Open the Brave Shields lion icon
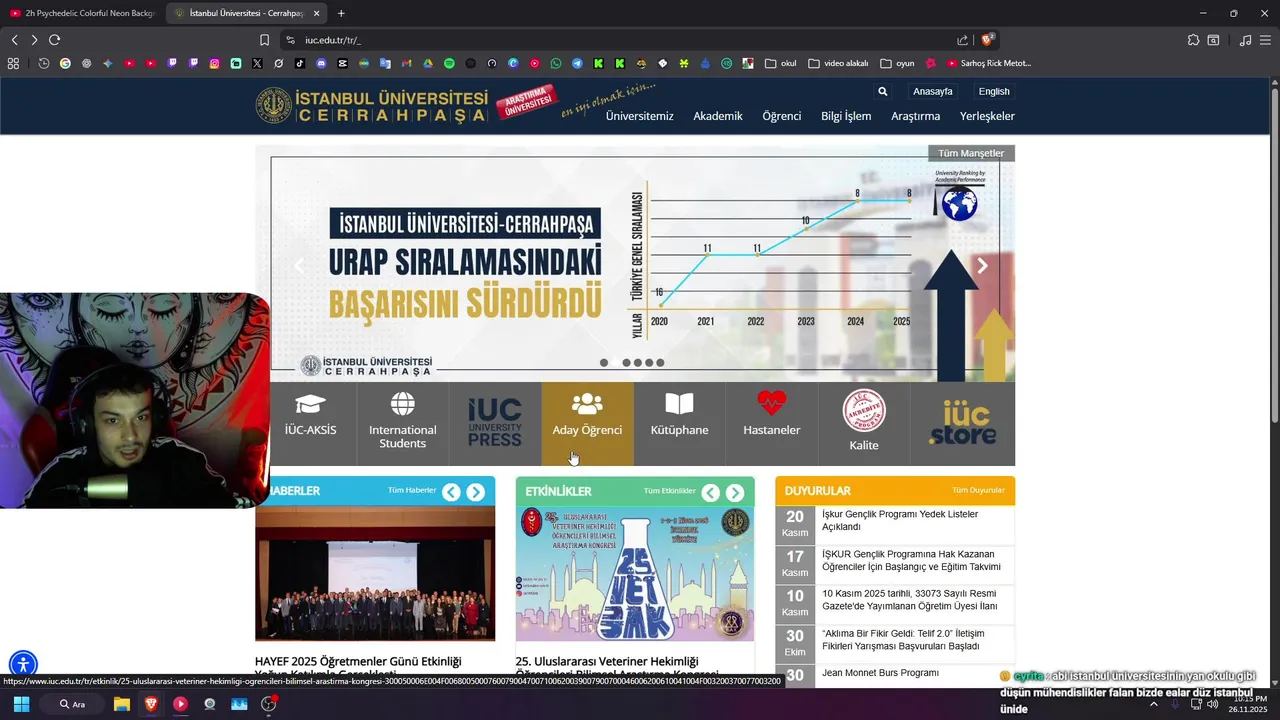This screenshot has width=1280, height=720. click(x=987, y=40)
